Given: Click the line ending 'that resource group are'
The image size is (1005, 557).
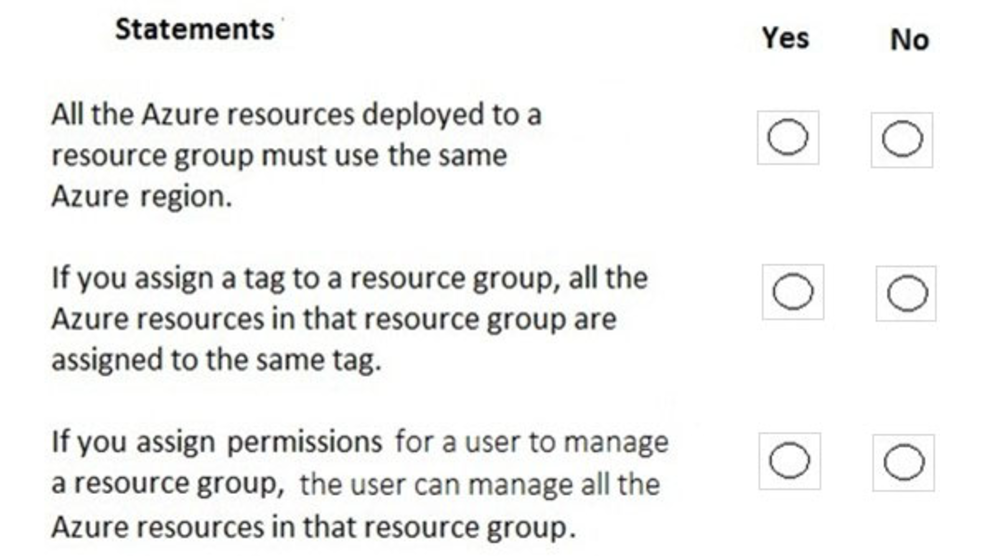Looking at the screenshot, I should tap(333, 319).
